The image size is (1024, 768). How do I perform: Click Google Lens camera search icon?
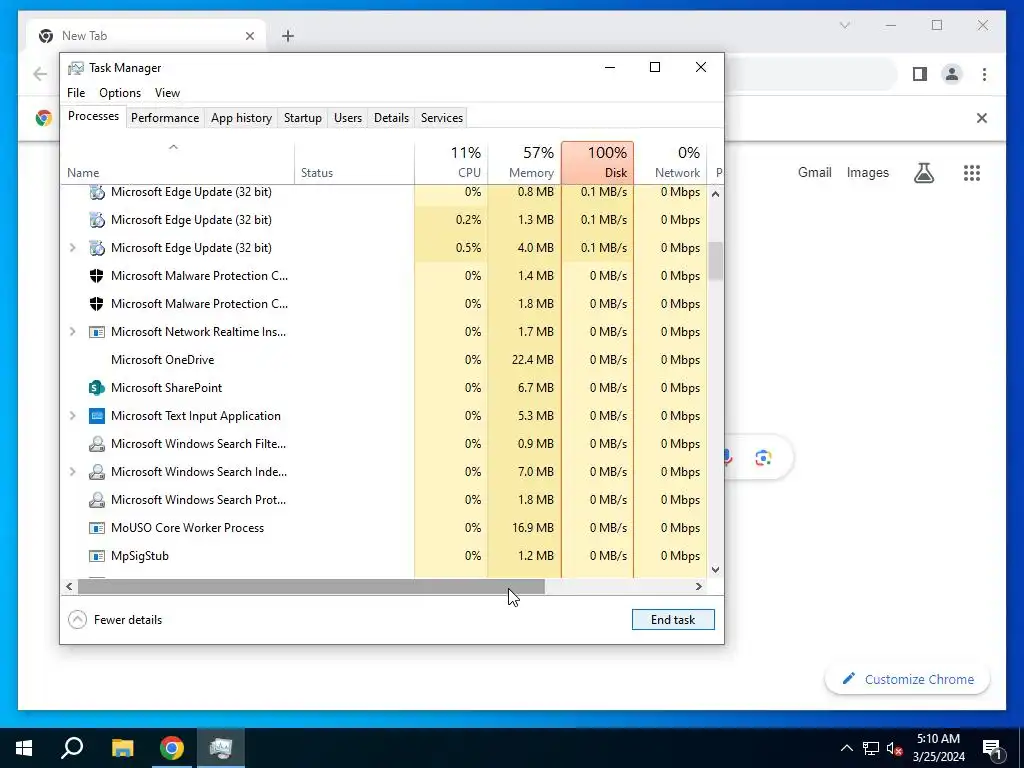click(763, 458)
